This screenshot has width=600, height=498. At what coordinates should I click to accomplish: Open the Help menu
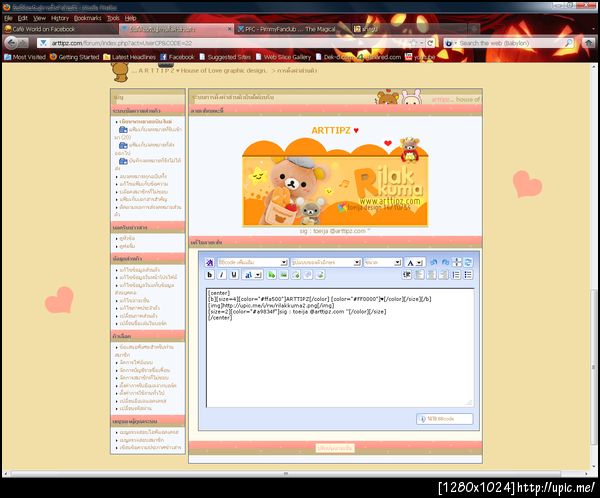tap(130, 18)
